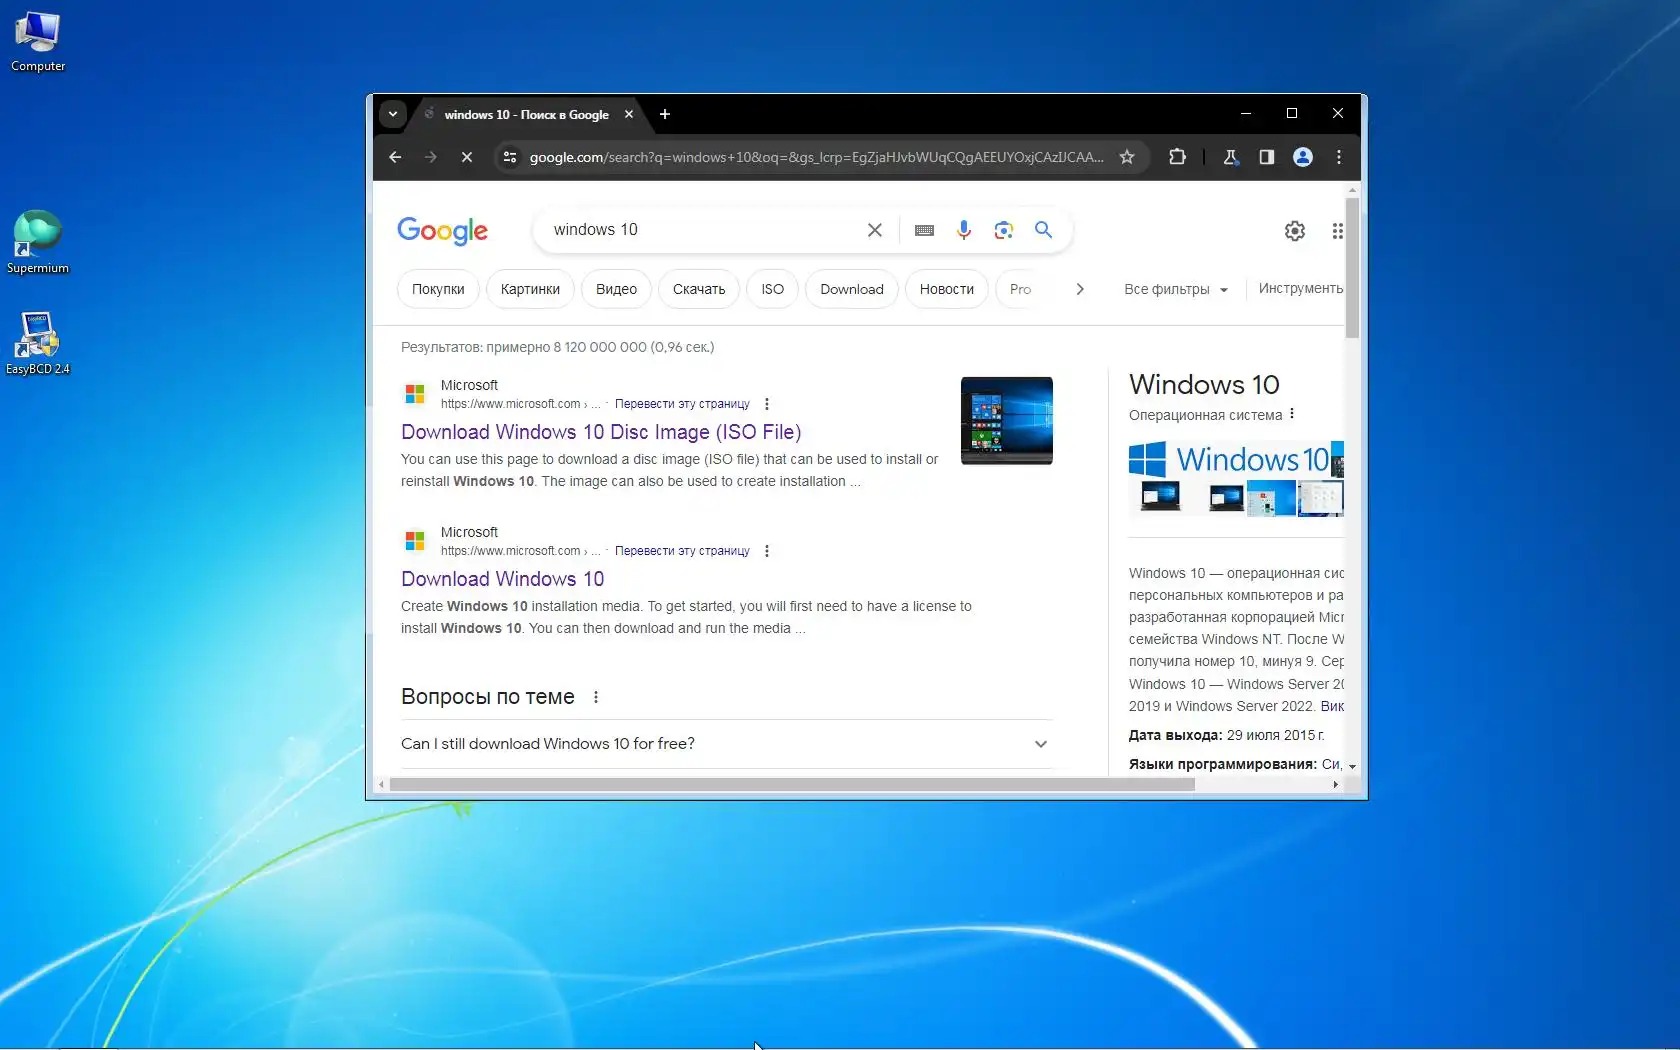
Task: Start voice search with the microphone
Action: (964, 230)
